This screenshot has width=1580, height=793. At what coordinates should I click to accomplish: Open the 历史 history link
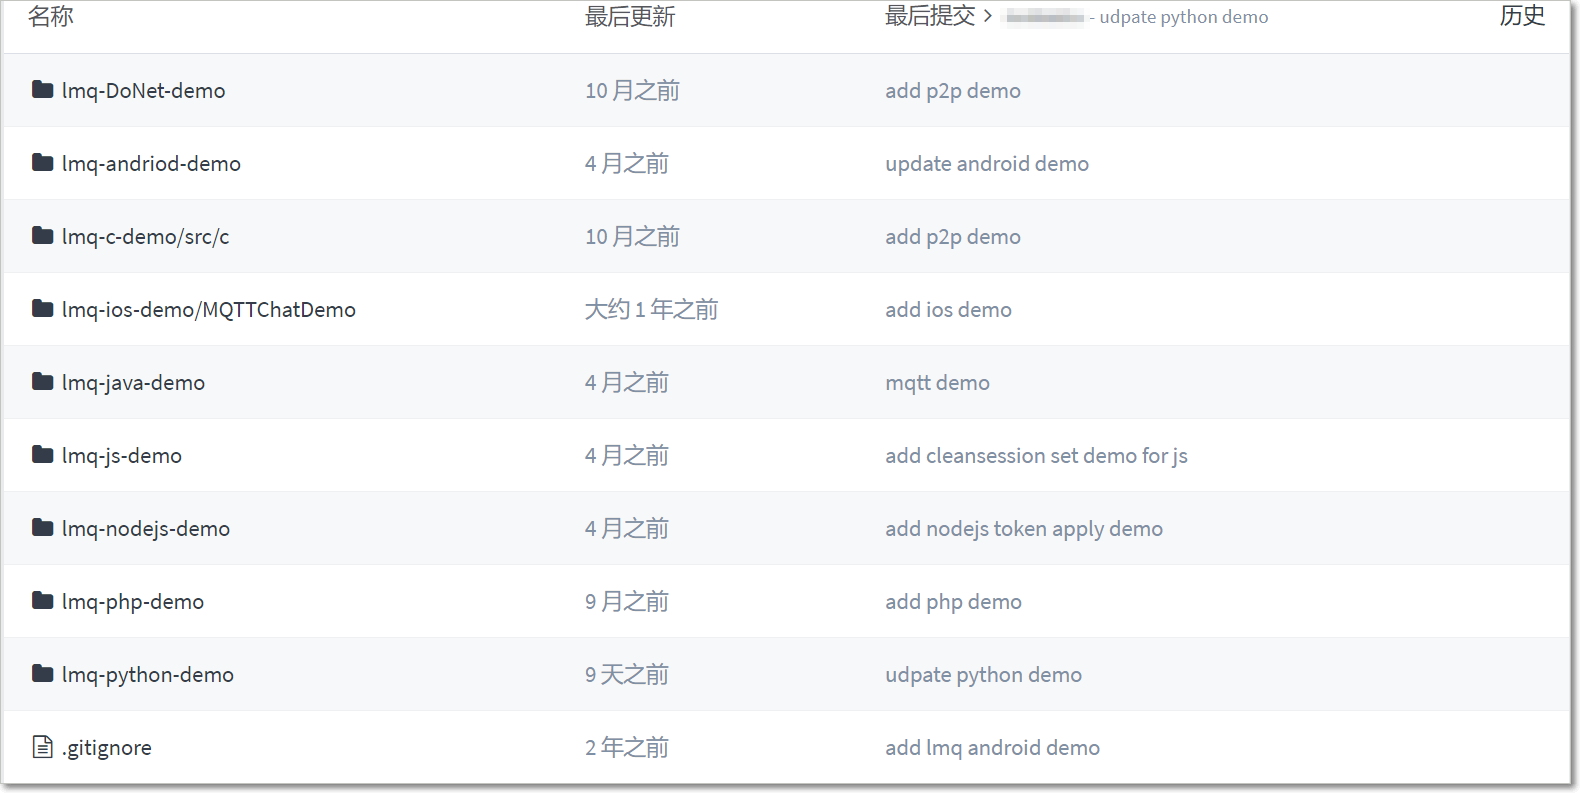coord(1522,16)
